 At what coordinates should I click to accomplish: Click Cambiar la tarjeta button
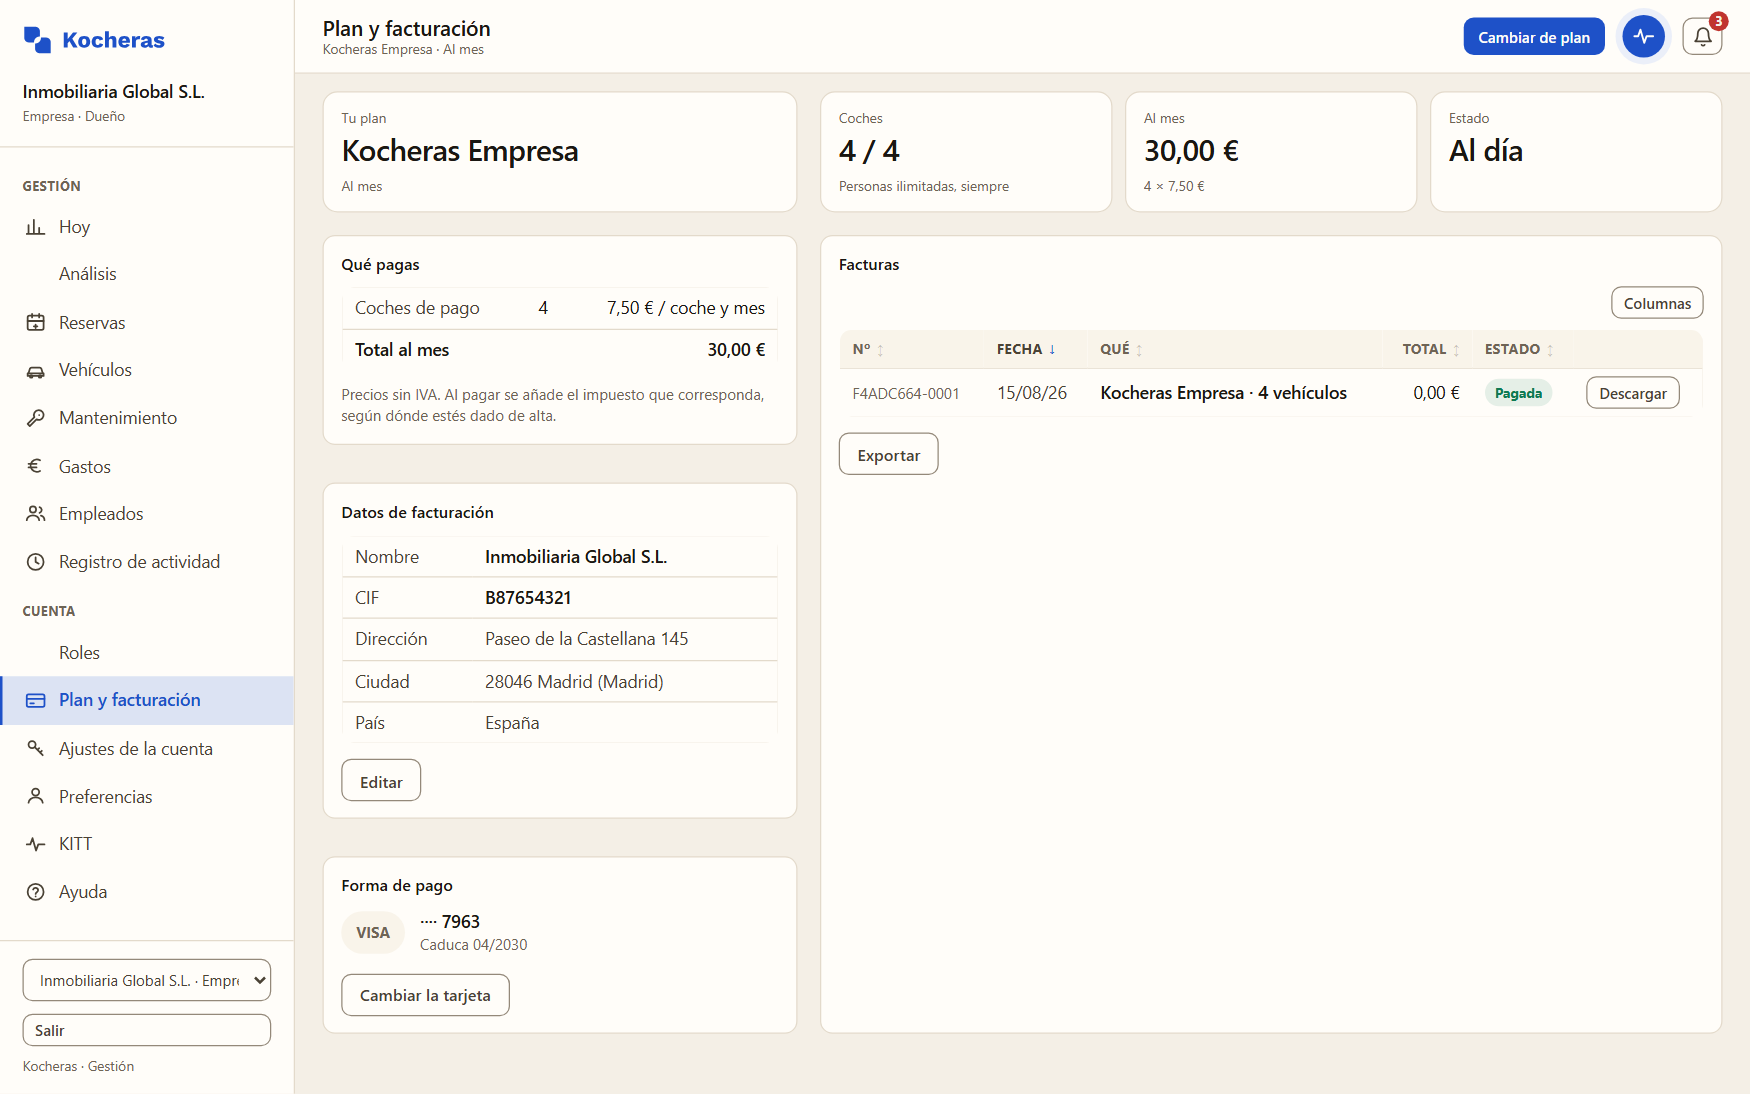pyautogui.click(x=425, y=995)
